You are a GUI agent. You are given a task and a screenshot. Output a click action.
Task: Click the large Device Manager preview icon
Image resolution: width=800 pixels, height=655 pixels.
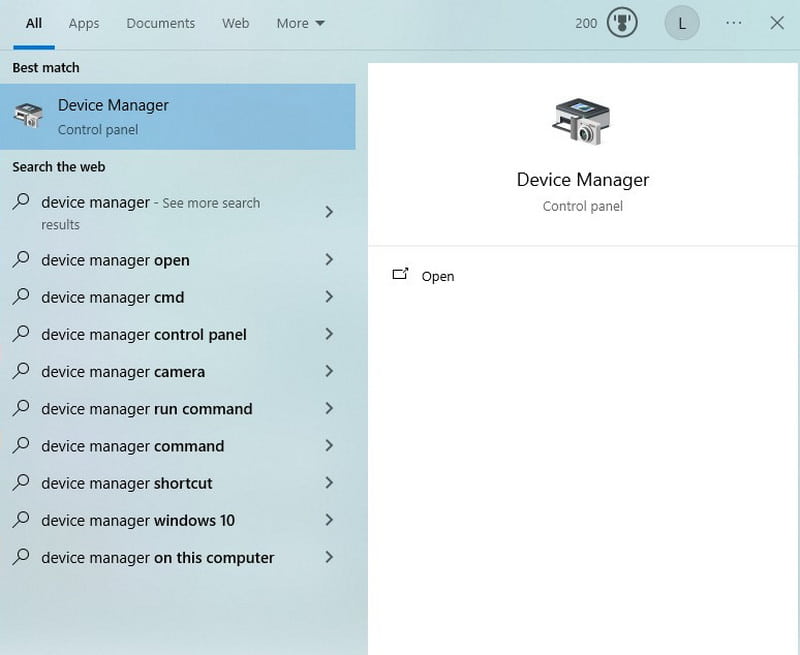pos(582,122)
